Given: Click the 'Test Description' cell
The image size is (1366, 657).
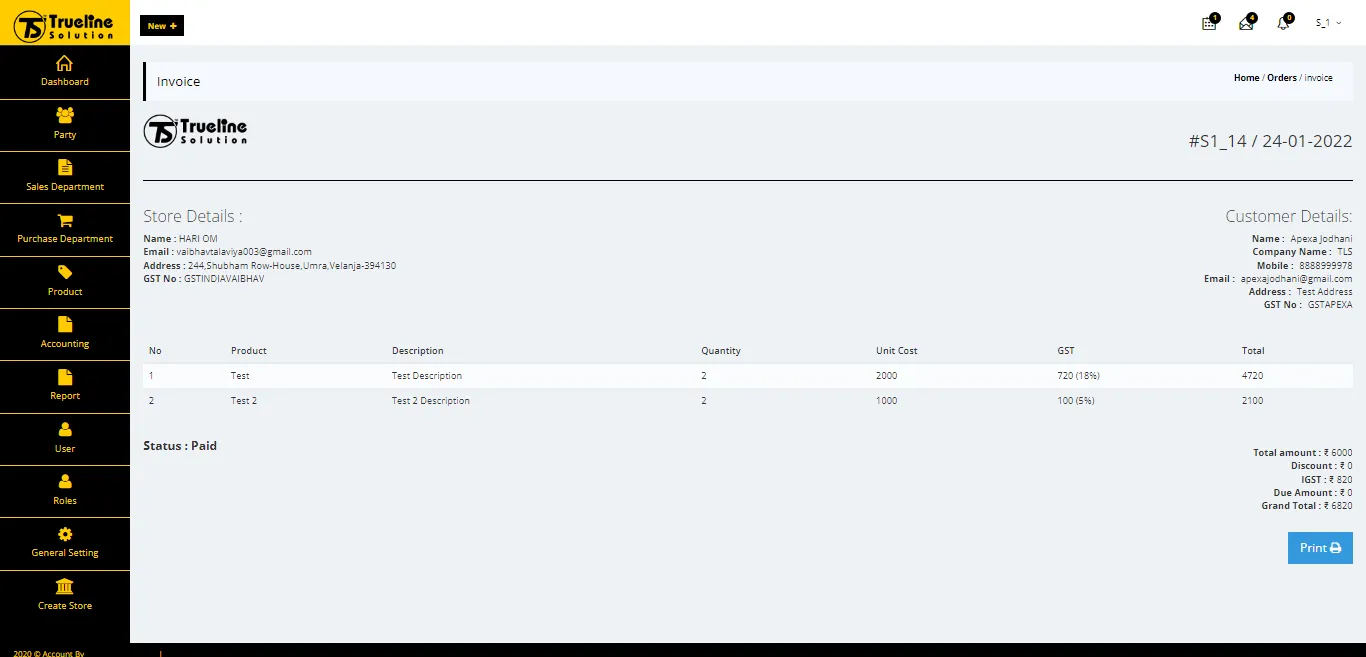Looking at the screenshot, I should pos(427,376).
